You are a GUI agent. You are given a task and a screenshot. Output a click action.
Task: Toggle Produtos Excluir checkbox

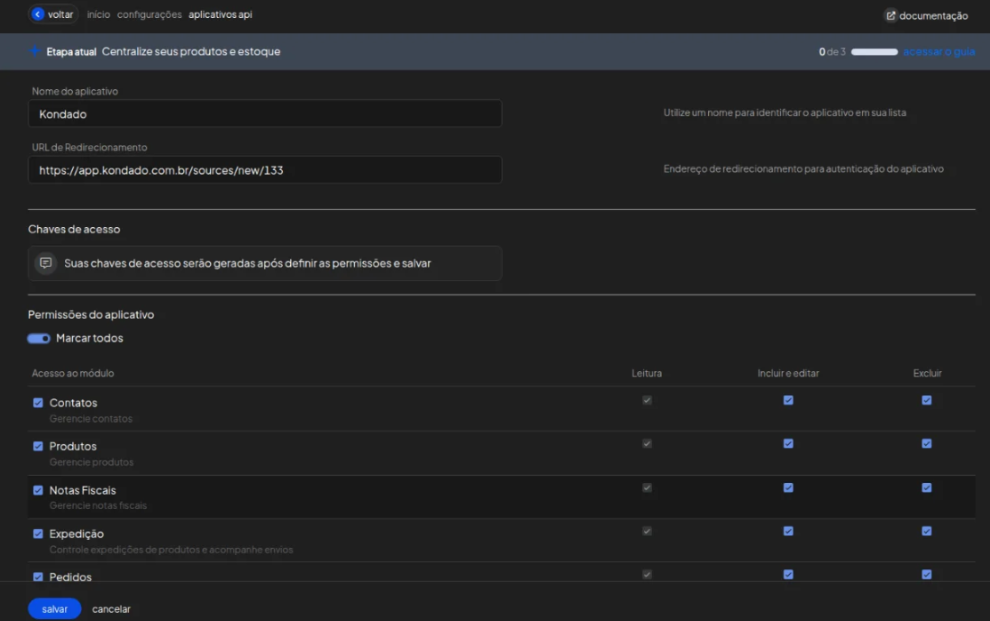(926, 444)
